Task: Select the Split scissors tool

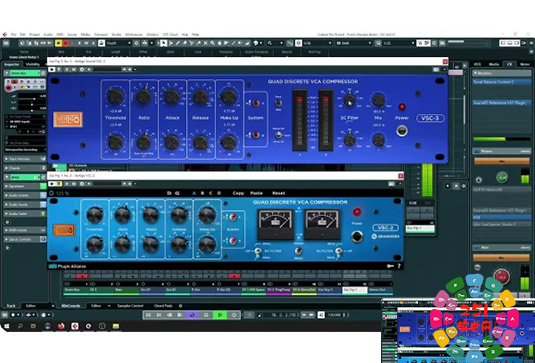Action: 192,43
